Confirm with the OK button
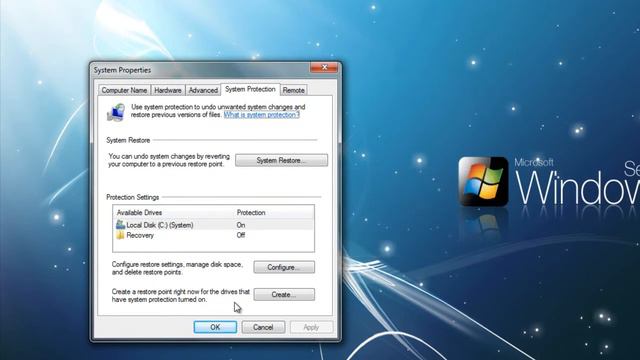640x360 pixels. 215,327
